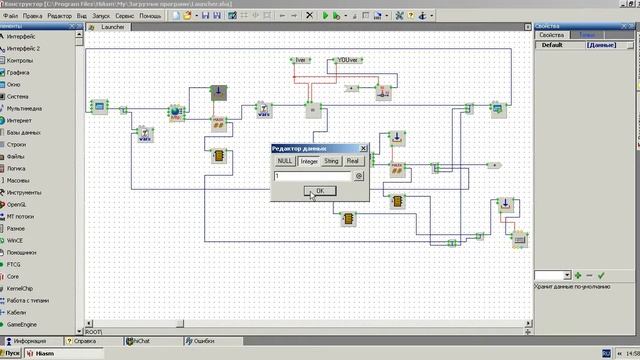Save the project with the first floppy icon

(205, 16)
